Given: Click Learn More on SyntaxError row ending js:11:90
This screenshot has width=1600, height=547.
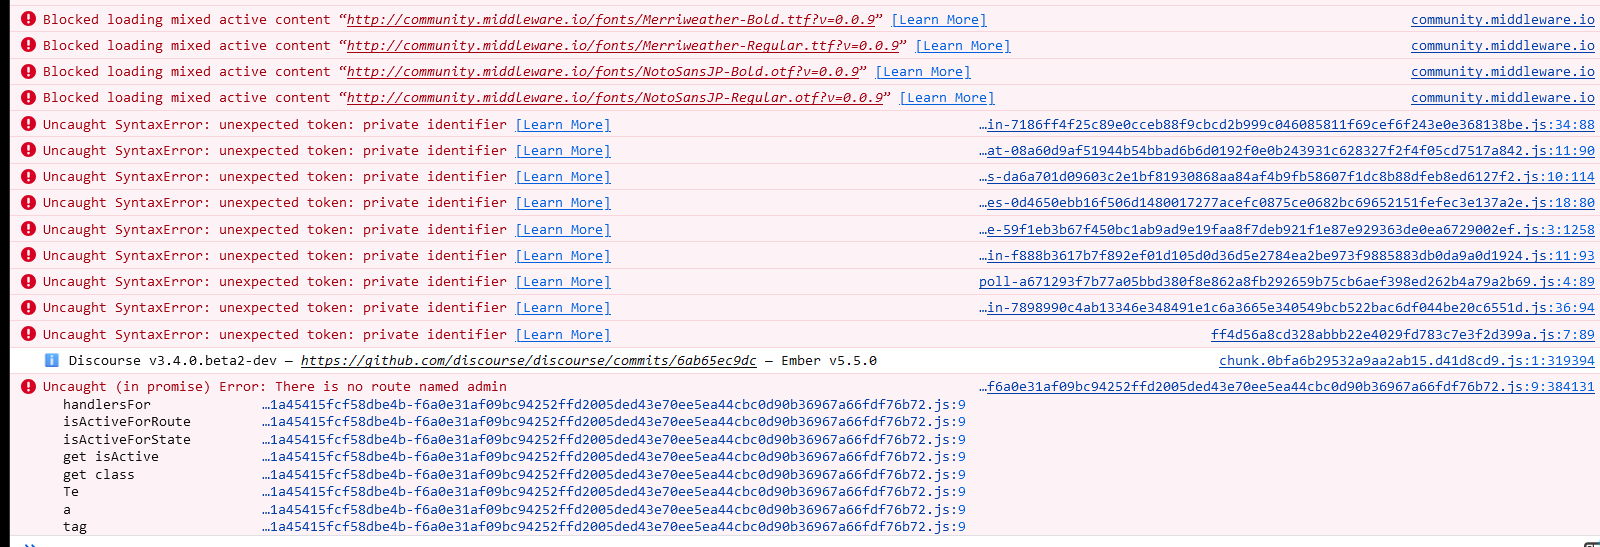Looking at the screenshot, I should pyautogui.click(x=563, y=150).
